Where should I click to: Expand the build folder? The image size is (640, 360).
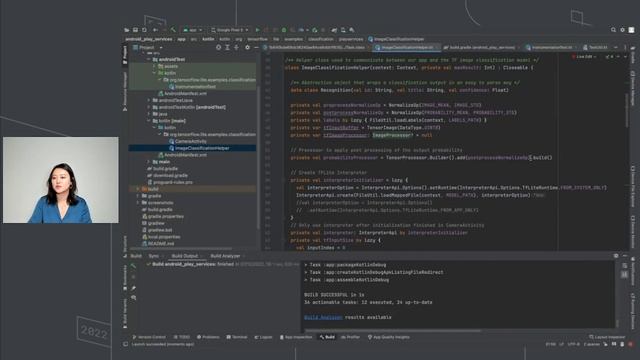pos(138,189)
